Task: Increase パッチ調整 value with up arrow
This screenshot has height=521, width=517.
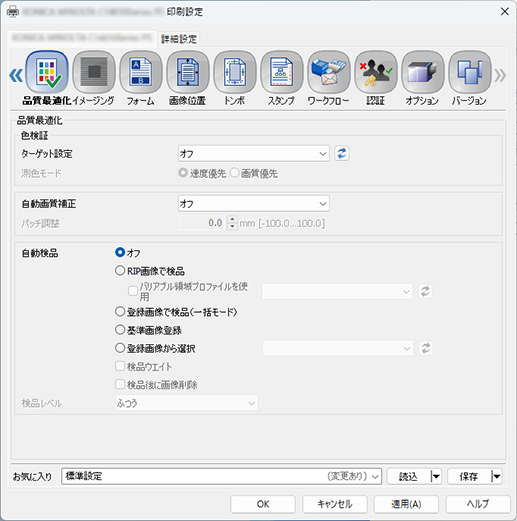Action: (232, 219)
